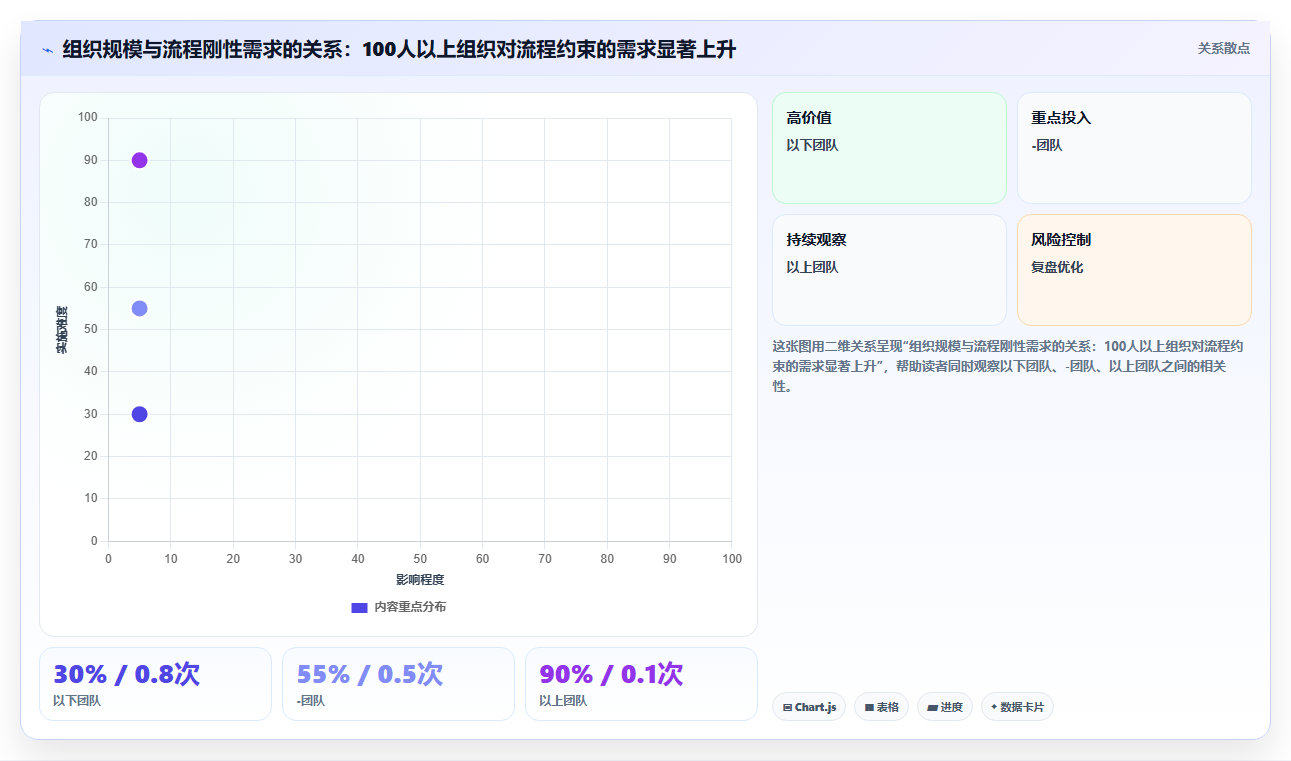Click the 关系散点 label in header
The height and width of the screenshot is (761, 1291).
tap(1223, 48)
